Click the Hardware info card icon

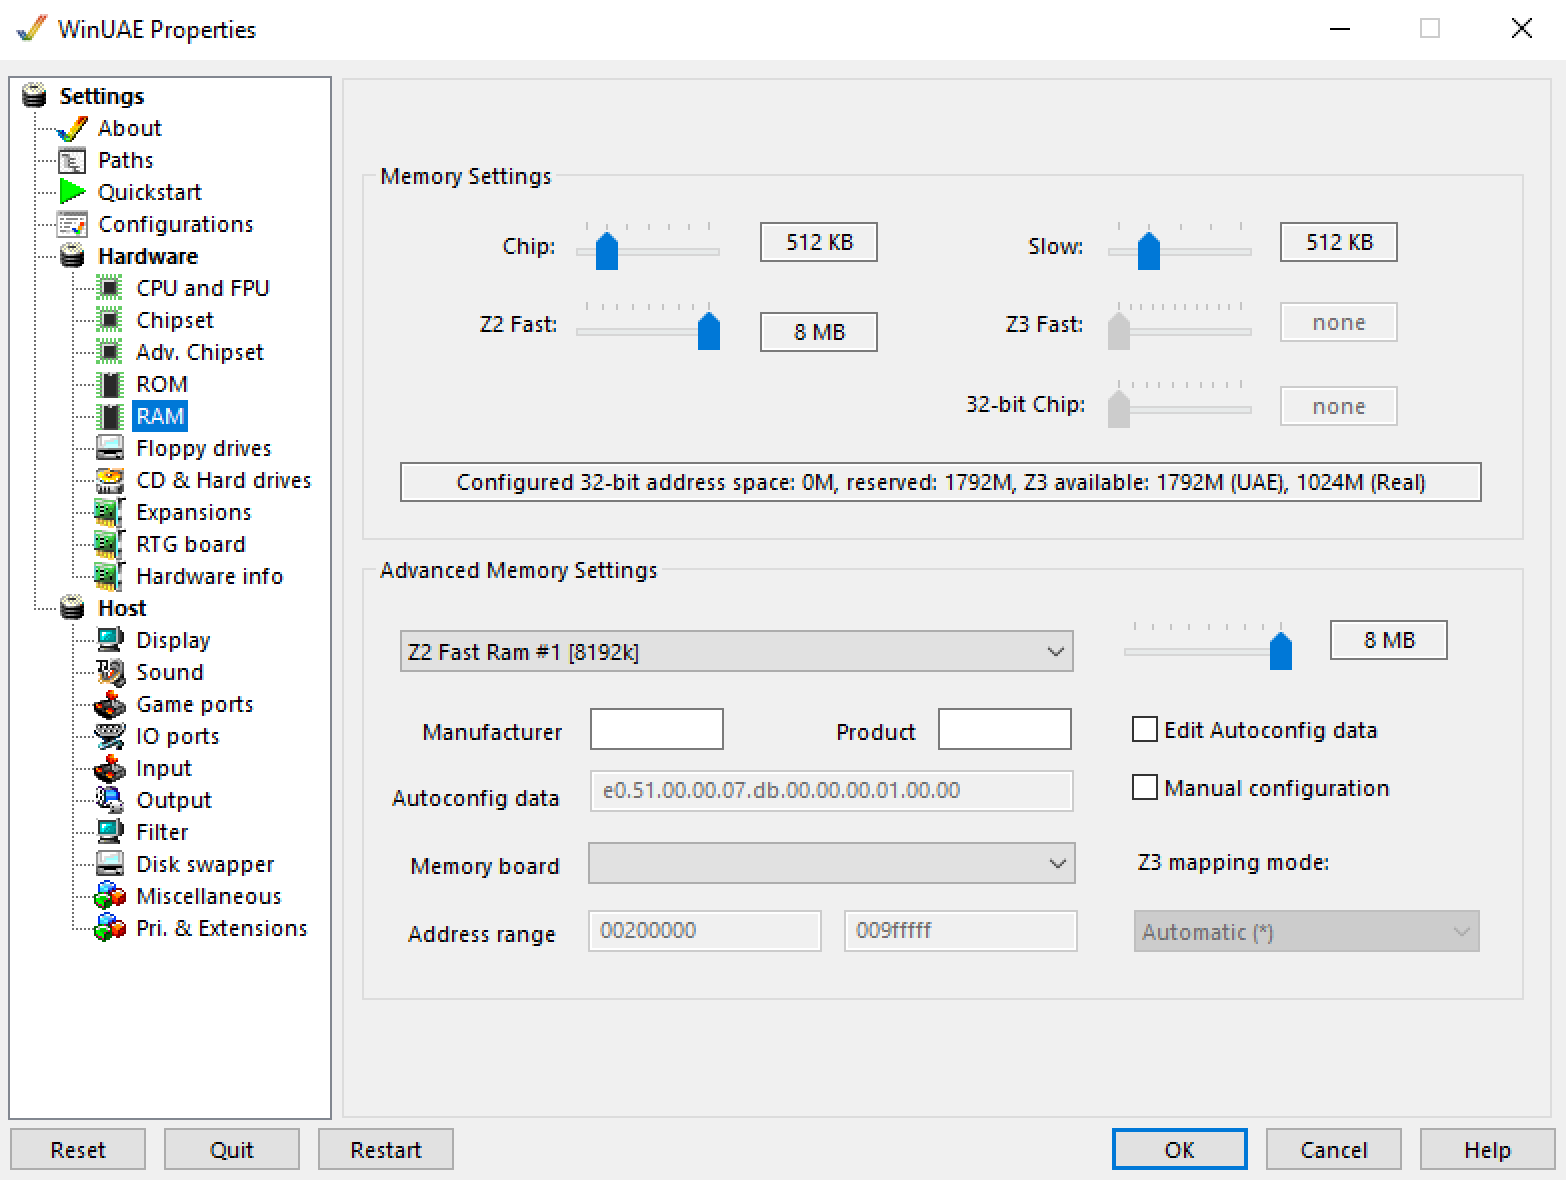110,576
